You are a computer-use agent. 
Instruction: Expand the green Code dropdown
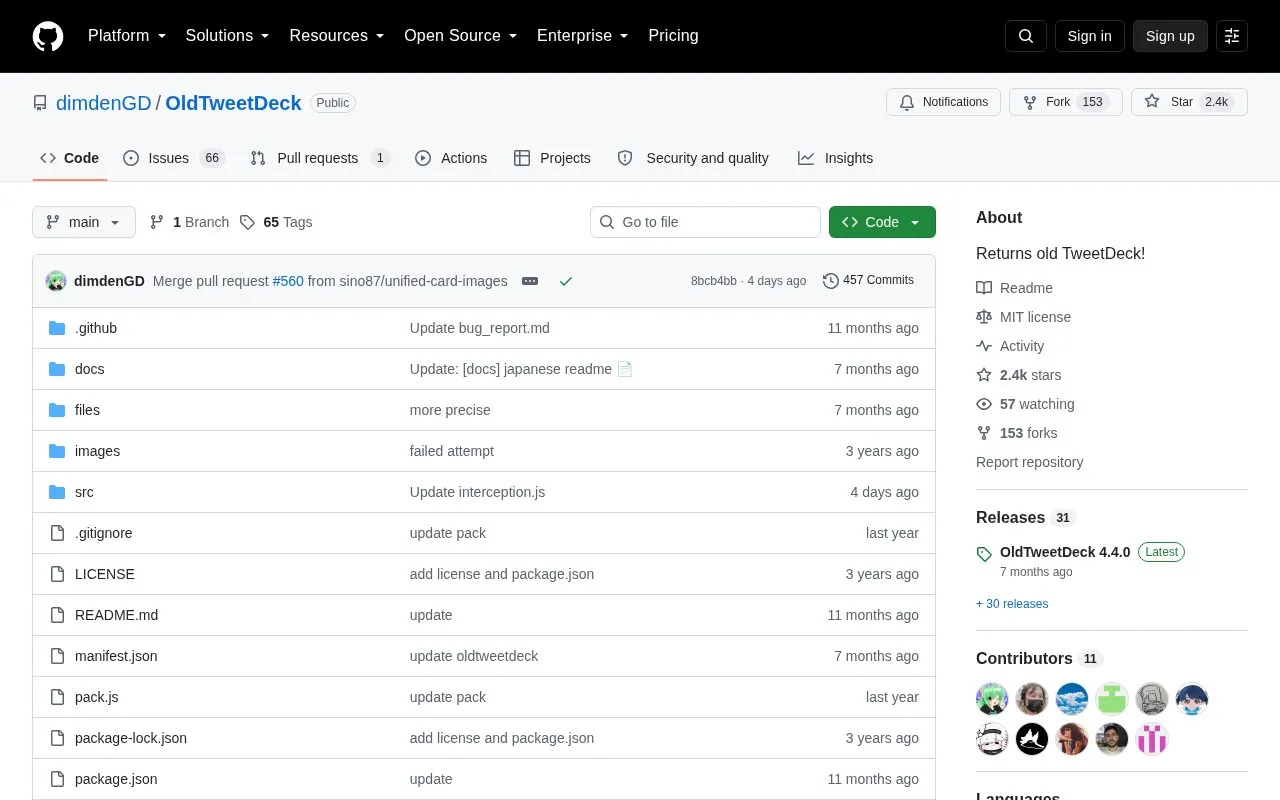pyautogui.click(x=882, y=222)
